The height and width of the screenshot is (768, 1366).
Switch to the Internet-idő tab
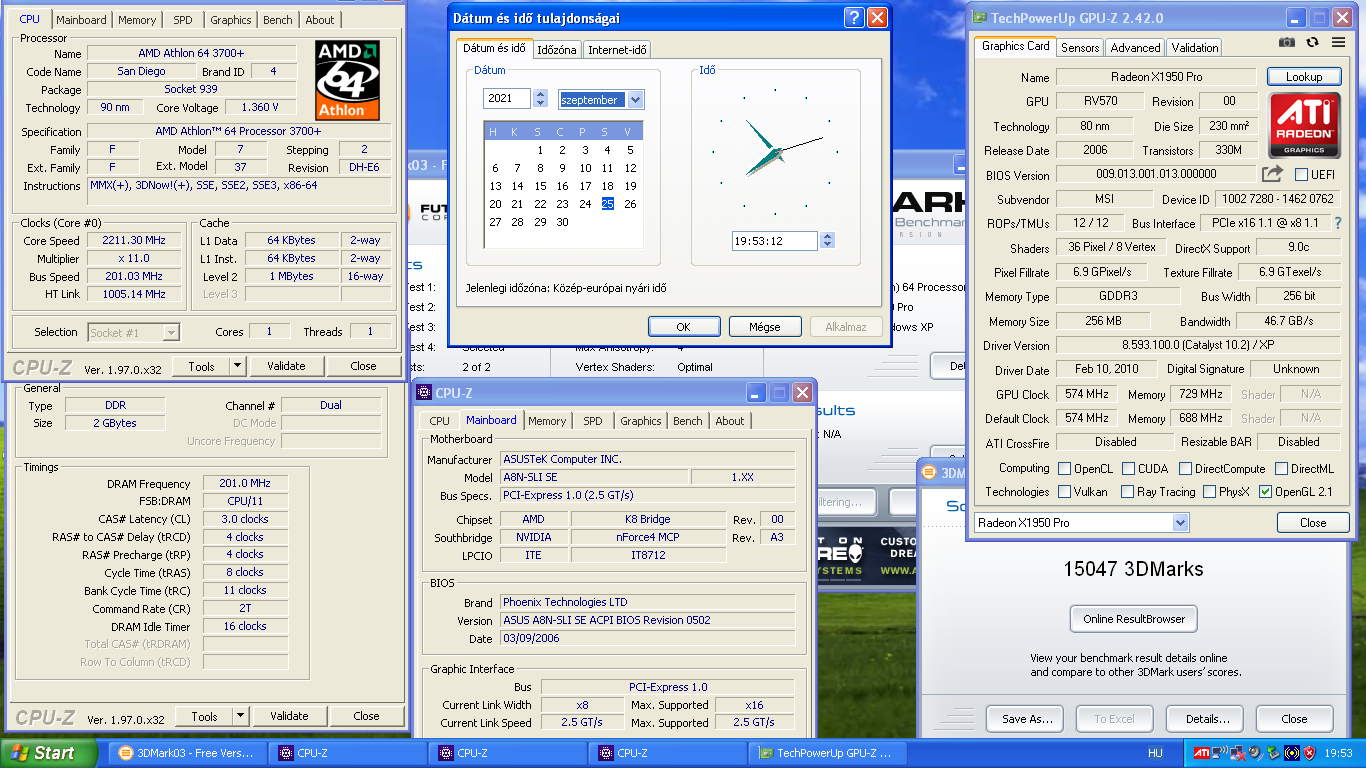[617, 49]
